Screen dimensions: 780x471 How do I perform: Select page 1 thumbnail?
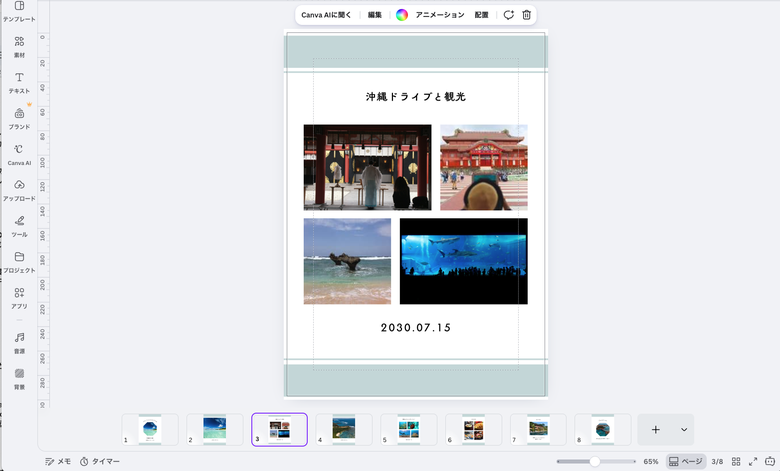150,429
